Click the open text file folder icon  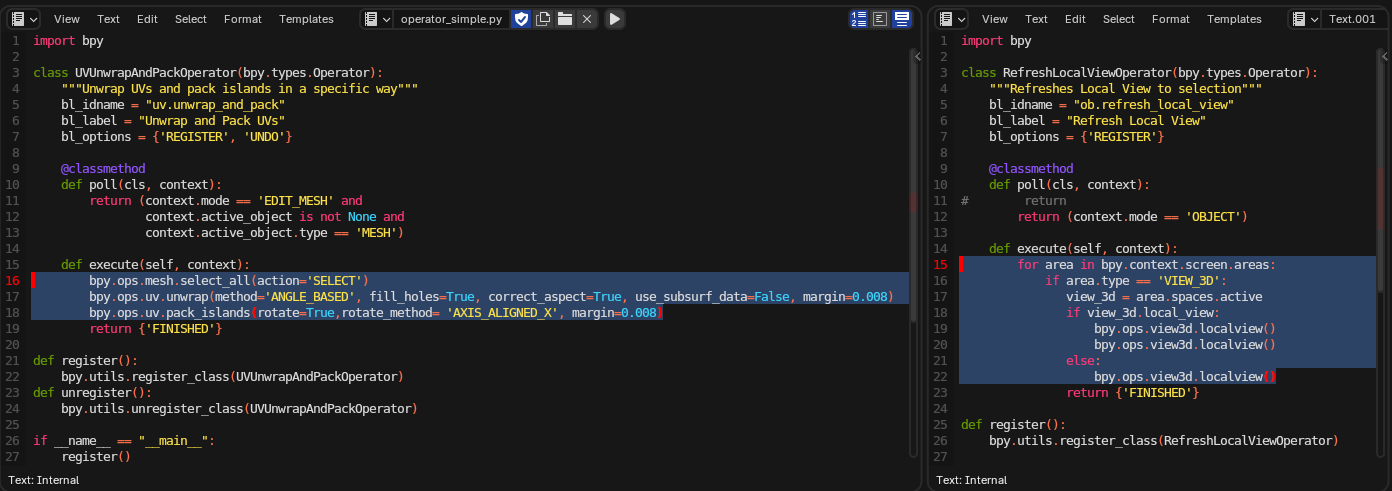click(565, 19)
